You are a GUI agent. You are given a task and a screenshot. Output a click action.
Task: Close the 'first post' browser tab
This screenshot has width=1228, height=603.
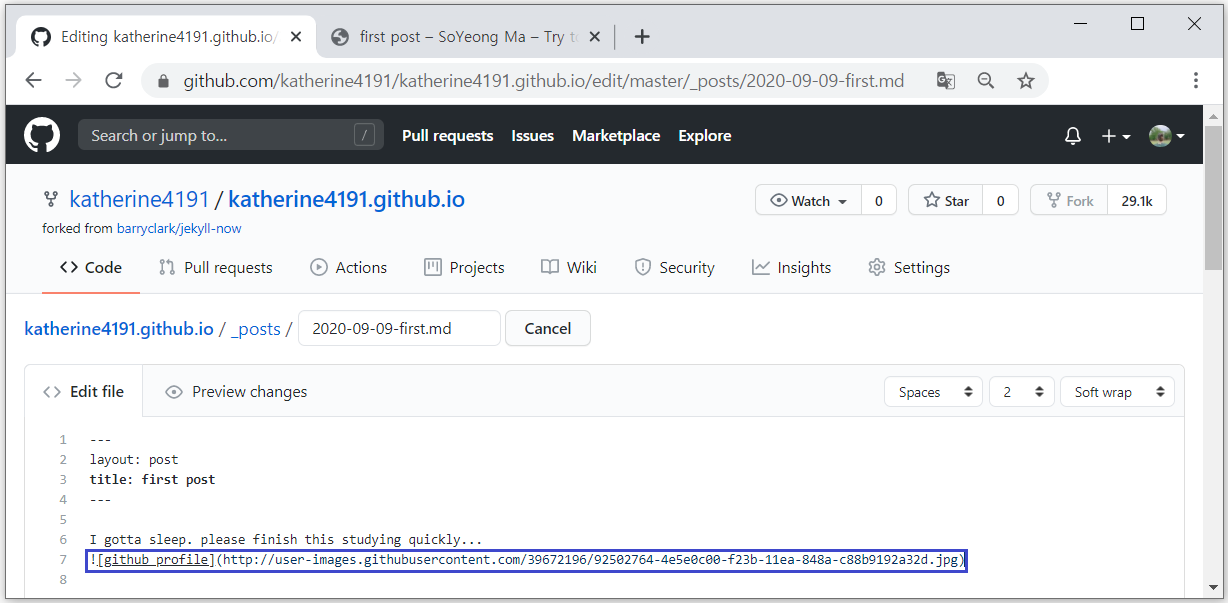coord(594,37)
